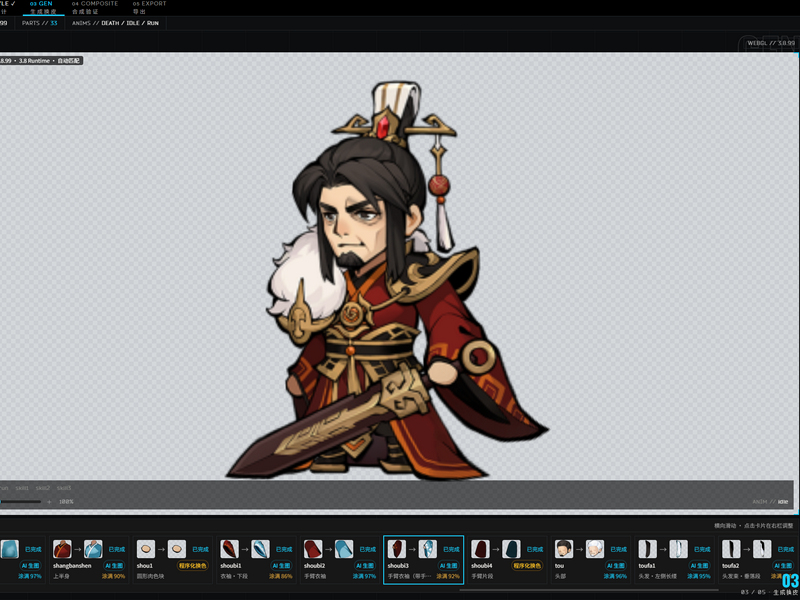Click the AI 生图 button on shoubi2 card
Screen dimensions: 800x600
click(x=365, y=566)
